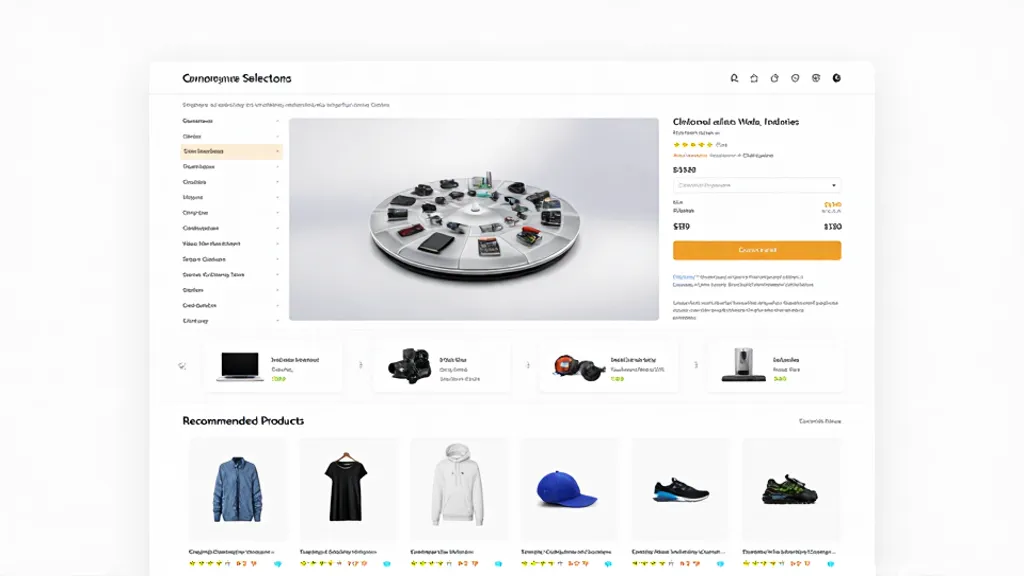Click the left arrow of product carousel
This screenshot has width=1024, height=576.
click(x=182, y=366)
